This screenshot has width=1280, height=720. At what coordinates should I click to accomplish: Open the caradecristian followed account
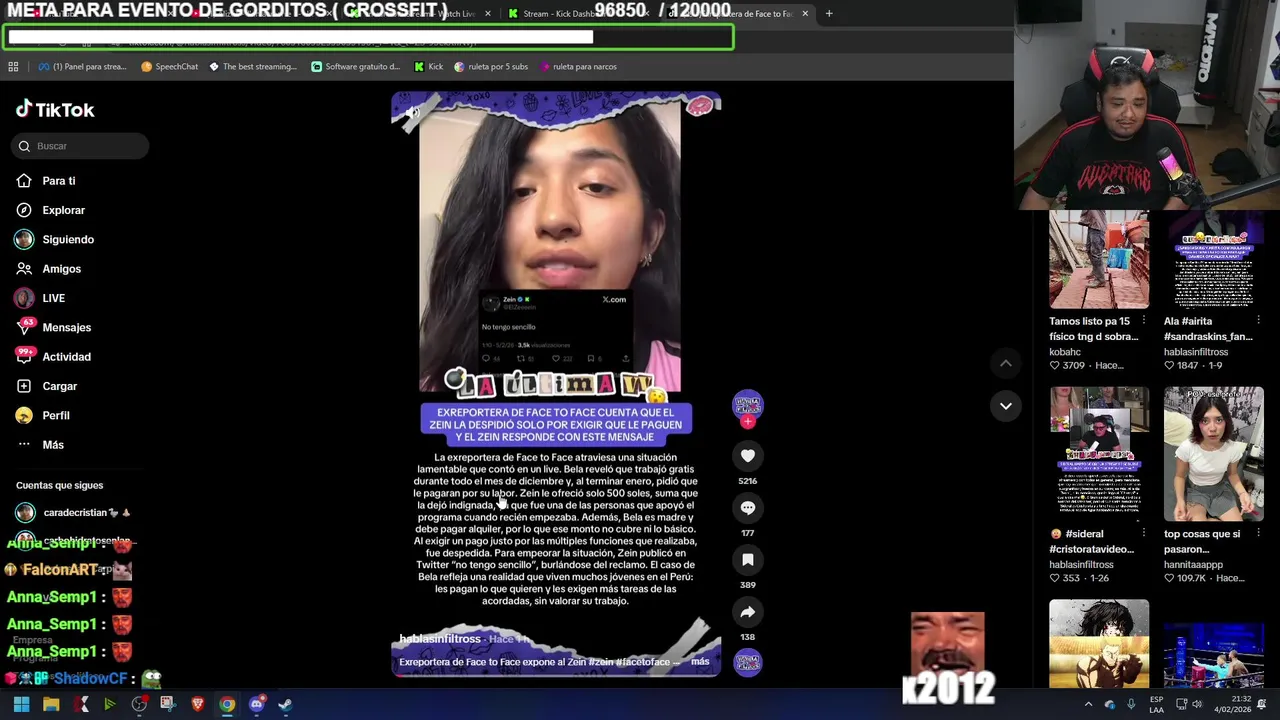[x=74, y=513]
